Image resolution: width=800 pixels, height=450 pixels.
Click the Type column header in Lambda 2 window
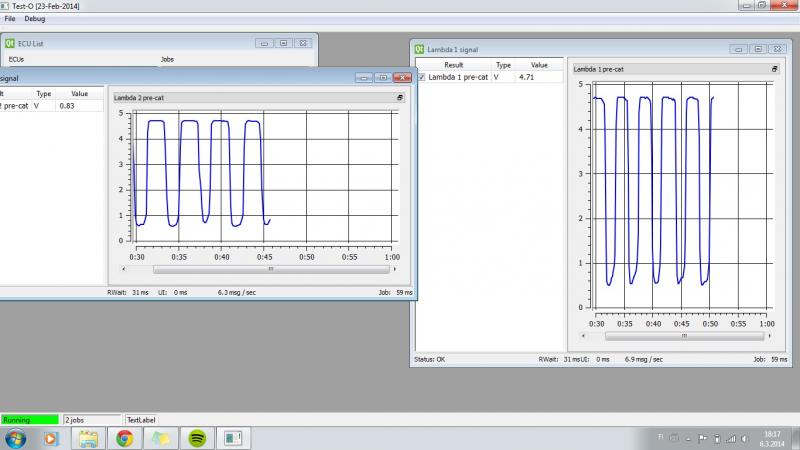44,93
